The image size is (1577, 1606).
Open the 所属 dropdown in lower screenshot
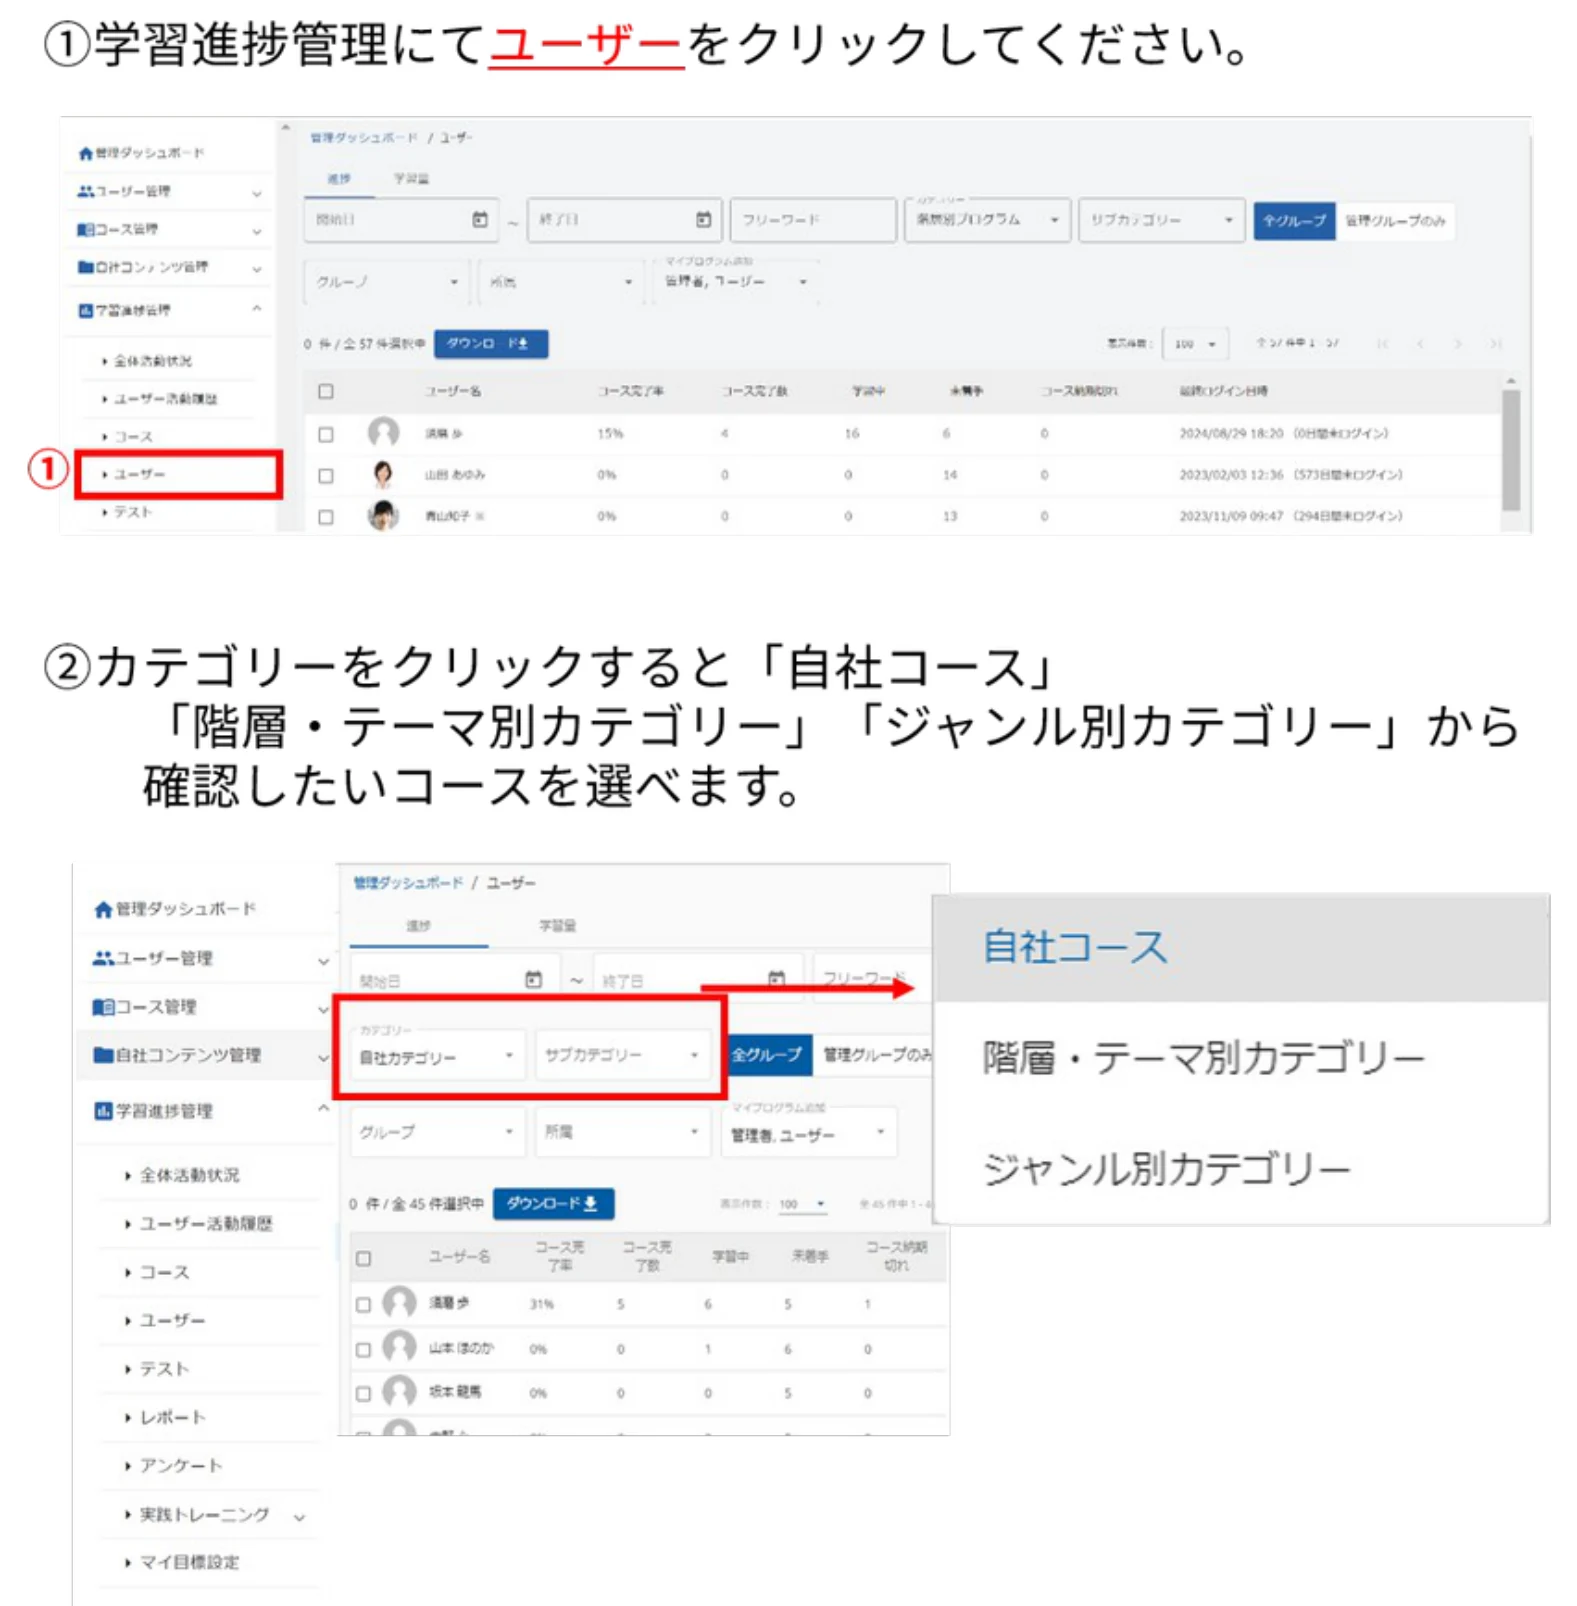(621, 1132)
